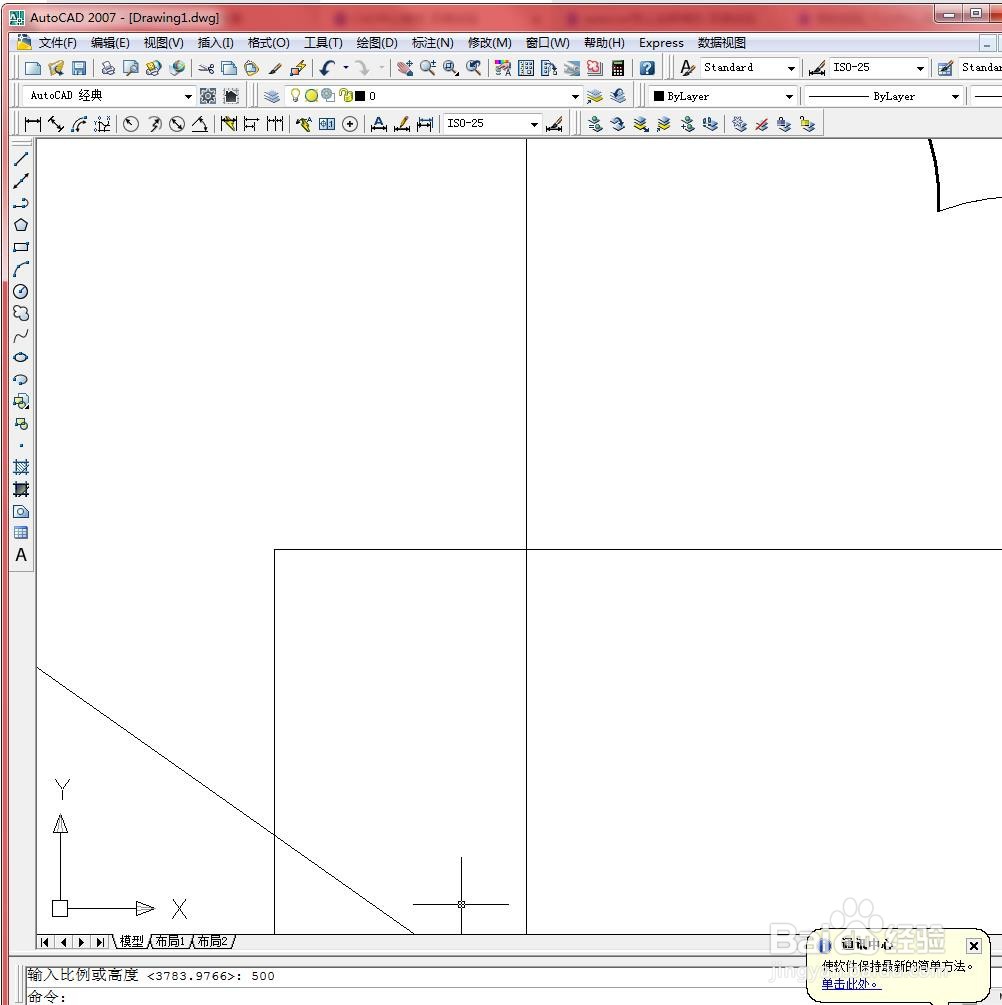Open the undo history dropdown arrow
Image resolution: width=1002 pixels, height=1005 pixels.
346,67
